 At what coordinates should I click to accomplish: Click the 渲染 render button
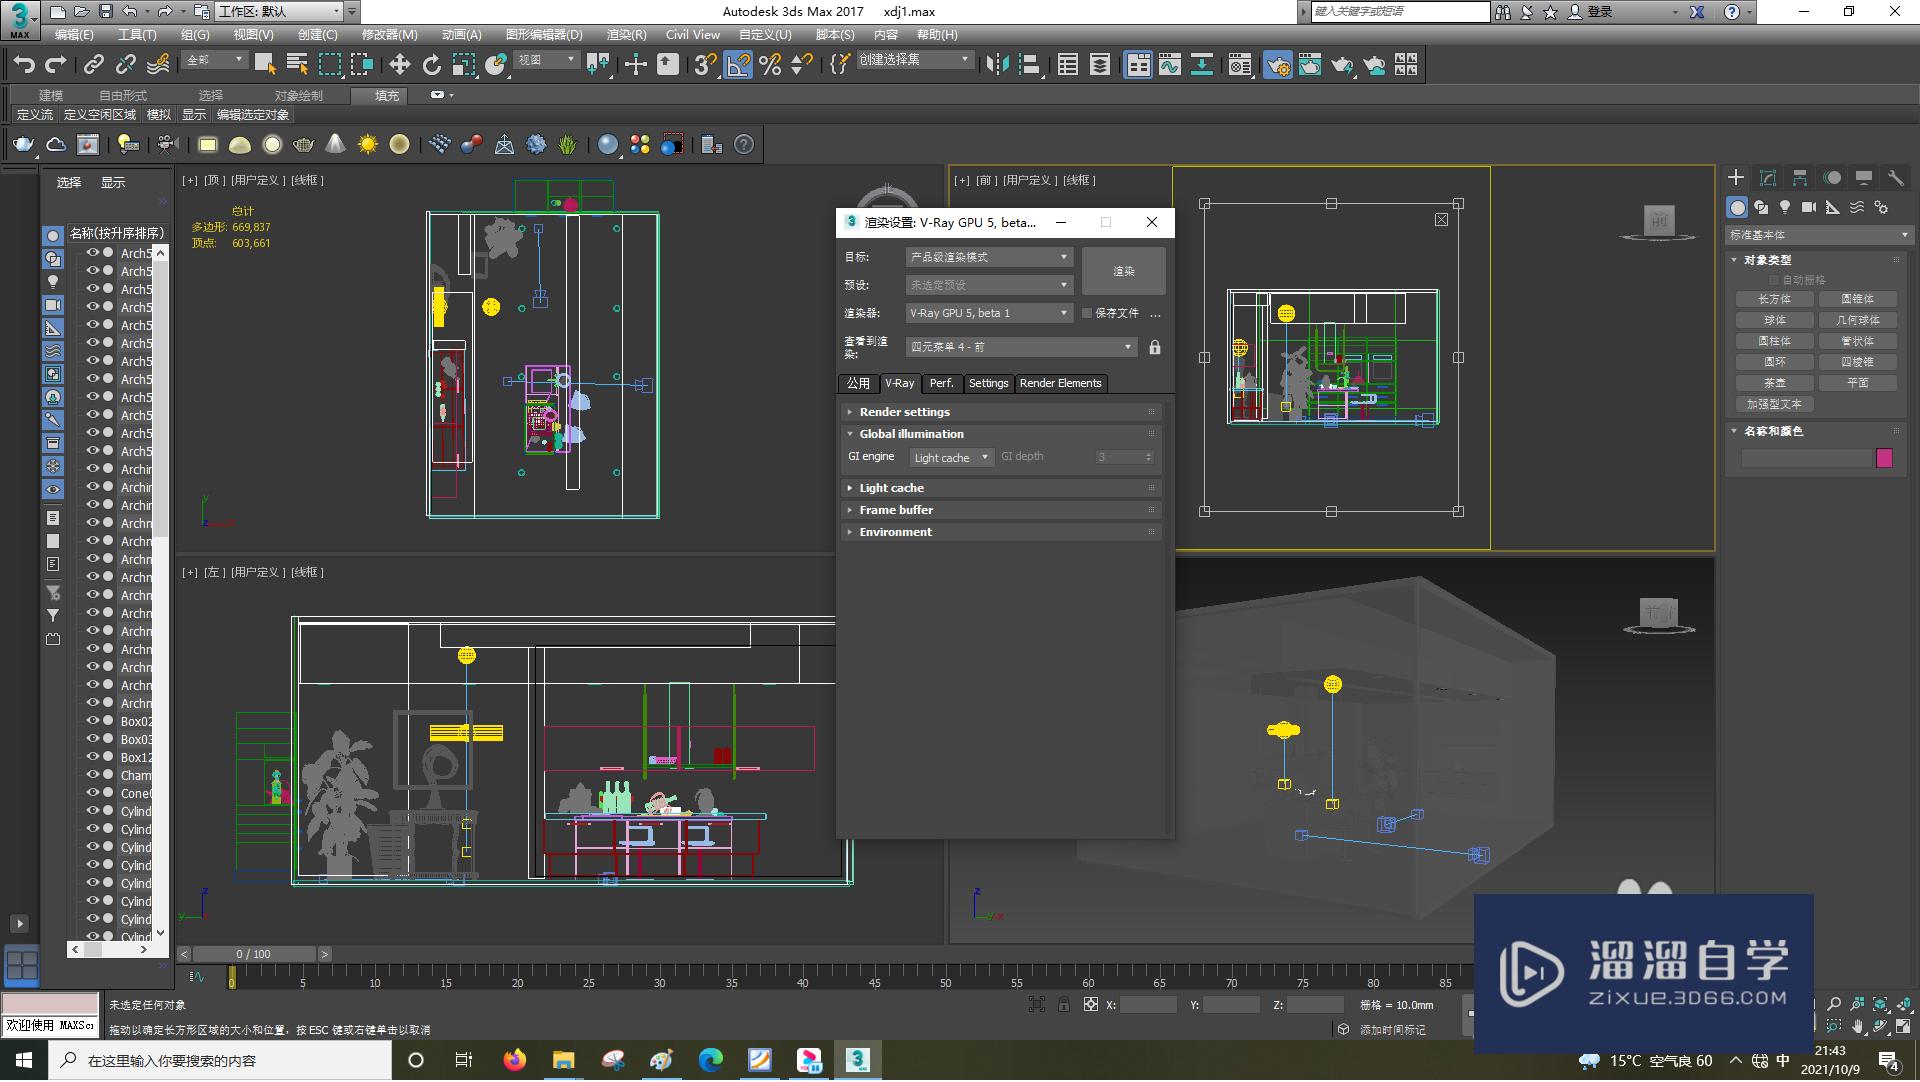pos(1124,270)
